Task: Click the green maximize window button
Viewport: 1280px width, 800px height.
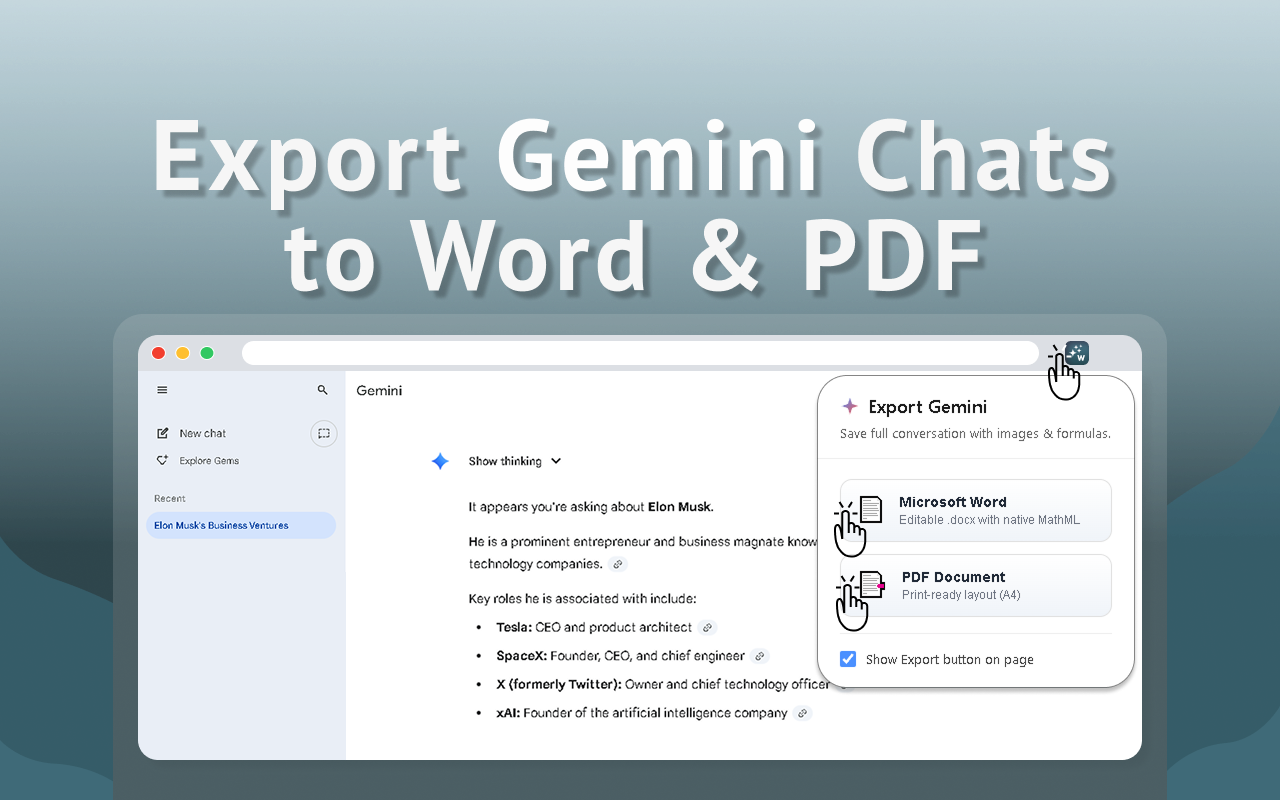Action: tap(207, 353)
